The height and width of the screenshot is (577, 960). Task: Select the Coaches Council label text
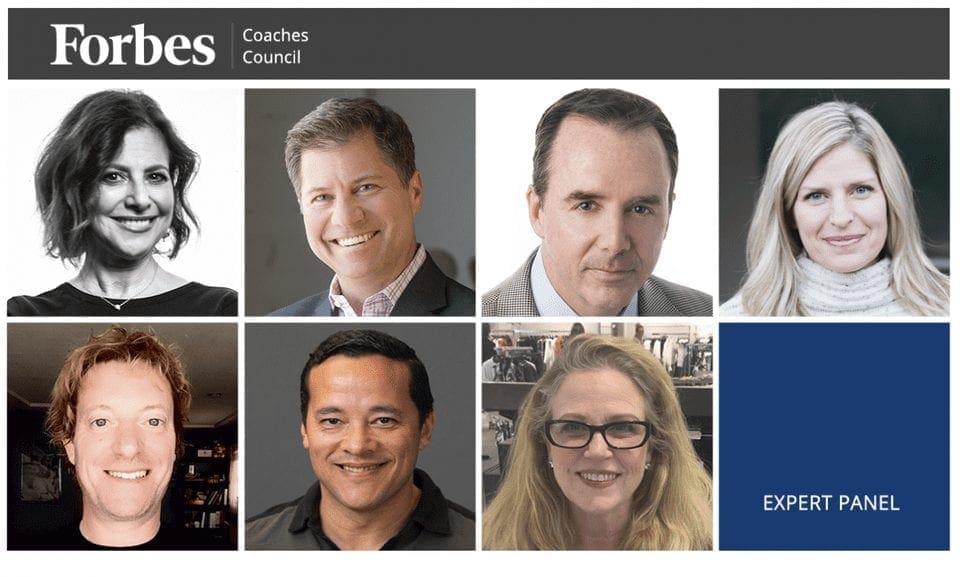(x=275, y=46)
